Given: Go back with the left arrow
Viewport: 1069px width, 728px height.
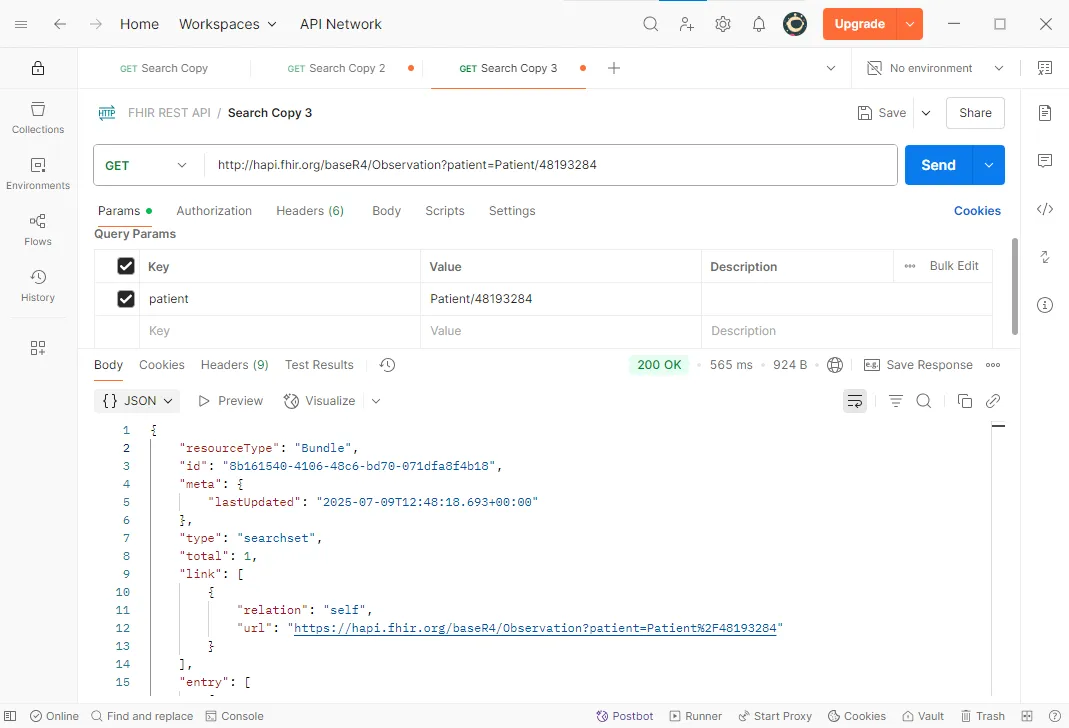Looking at the screenshot, I should pos(60,24).
